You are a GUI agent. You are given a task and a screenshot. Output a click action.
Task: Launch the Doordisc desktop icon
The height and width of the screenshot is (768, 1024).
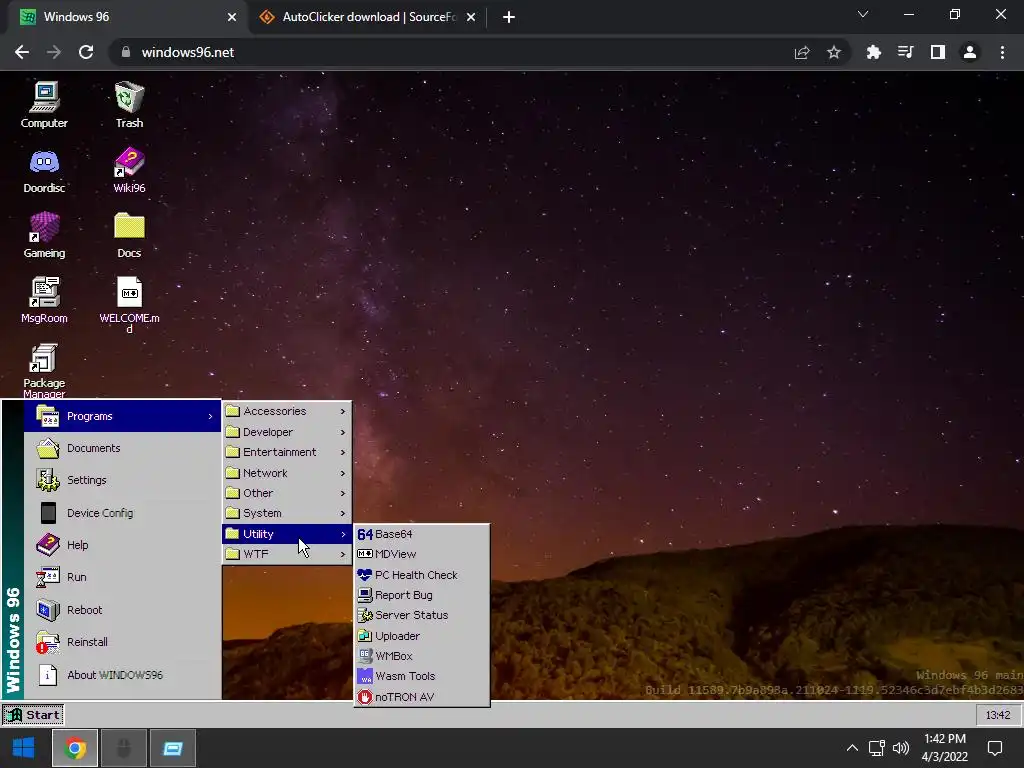[44, 170]
